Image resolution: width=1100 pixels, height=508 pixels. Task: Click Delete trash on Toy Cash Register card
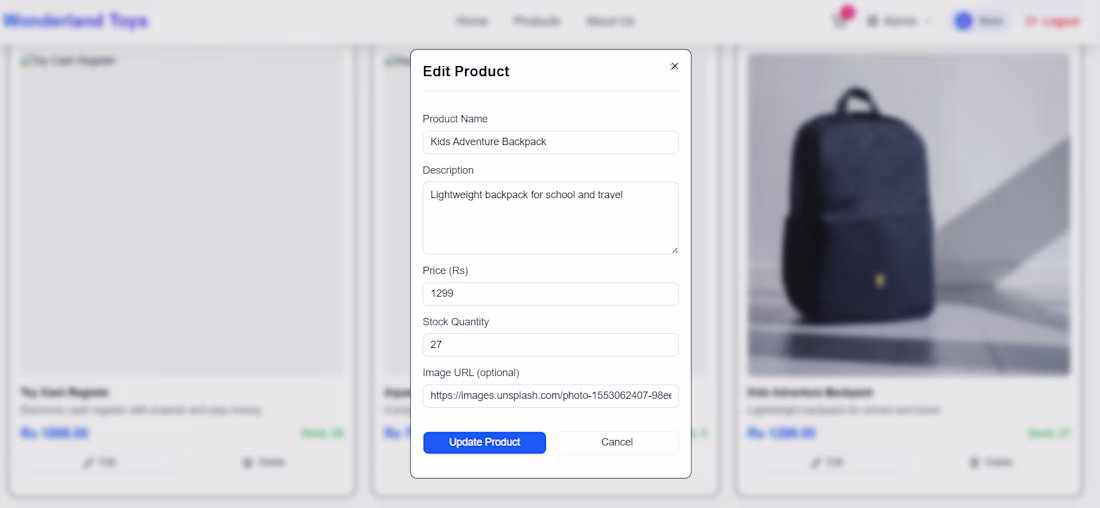click(264, 462)
